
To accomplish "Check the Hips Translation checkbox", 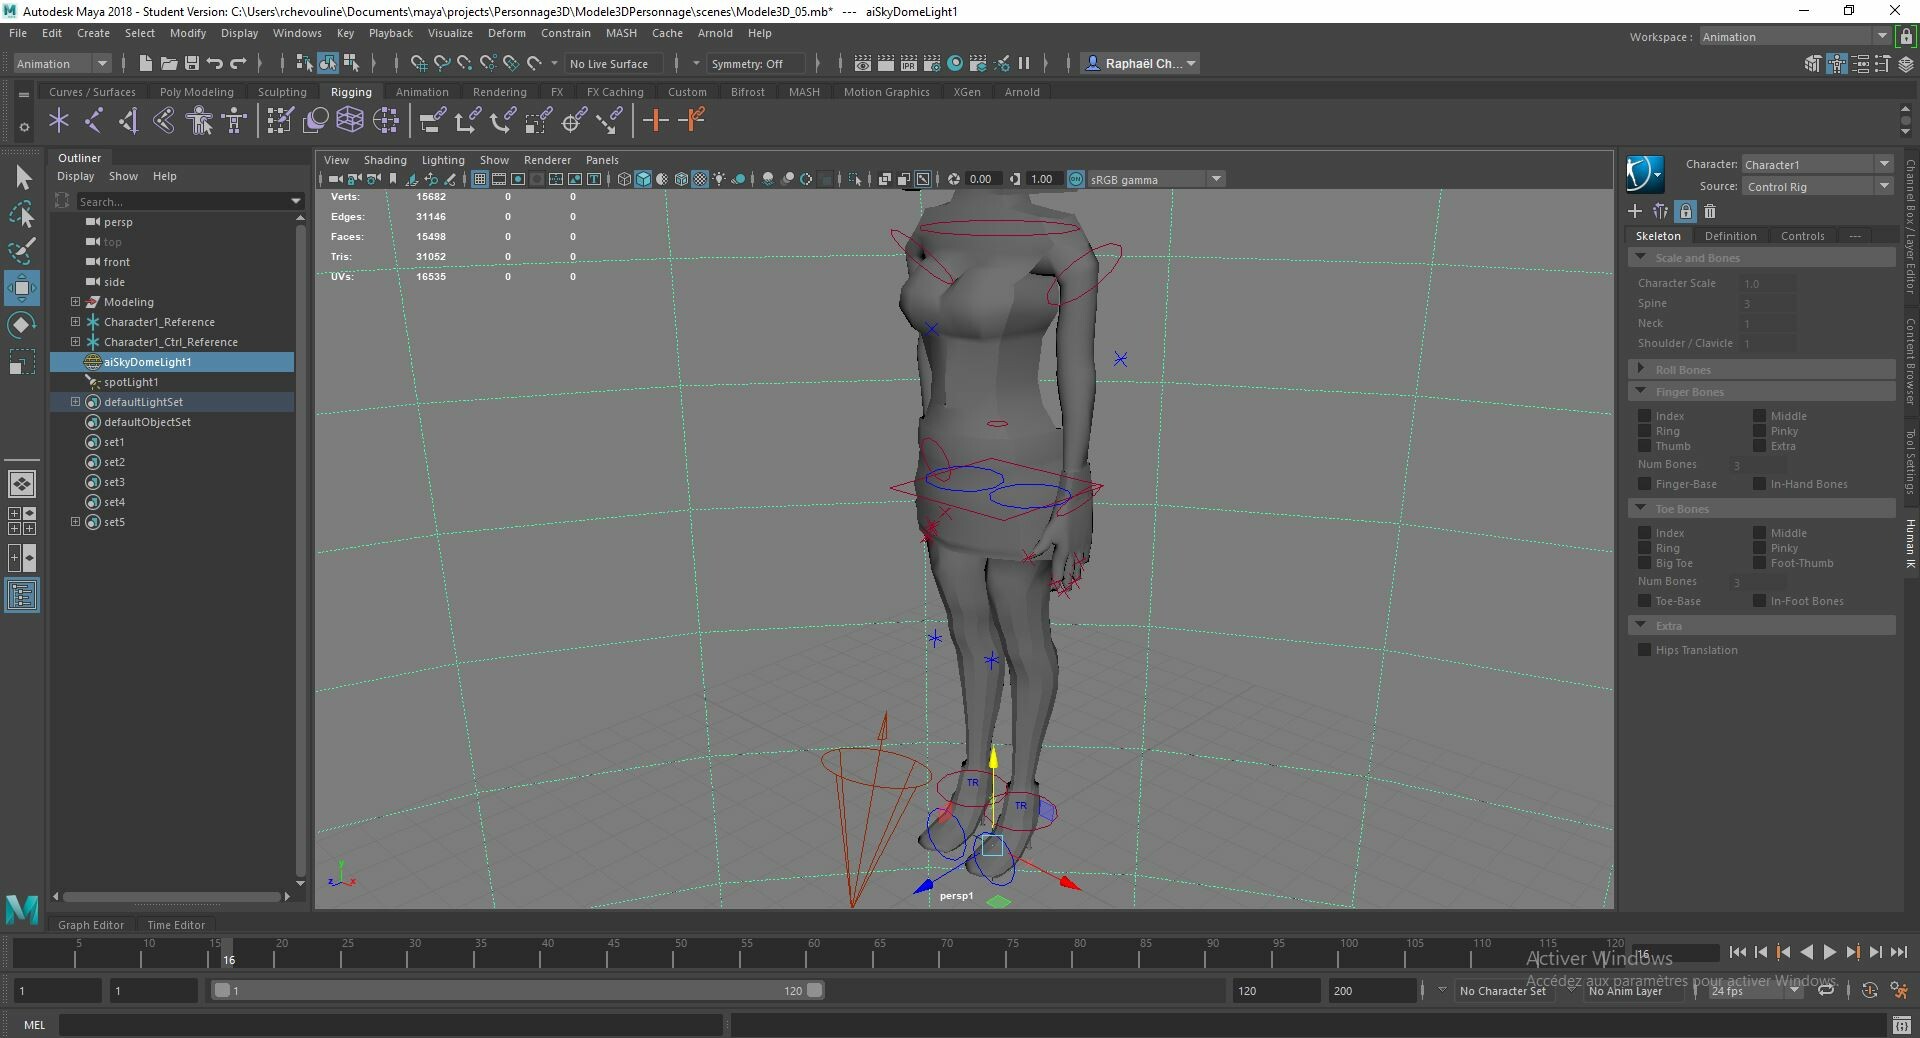I will click(x=1644, y=650).
